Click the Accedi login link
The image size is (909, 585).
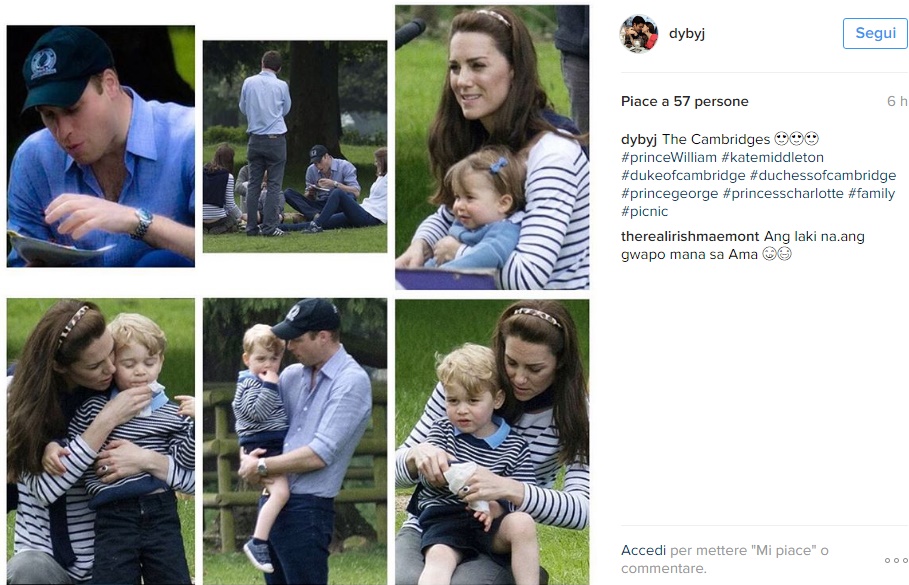643,550
